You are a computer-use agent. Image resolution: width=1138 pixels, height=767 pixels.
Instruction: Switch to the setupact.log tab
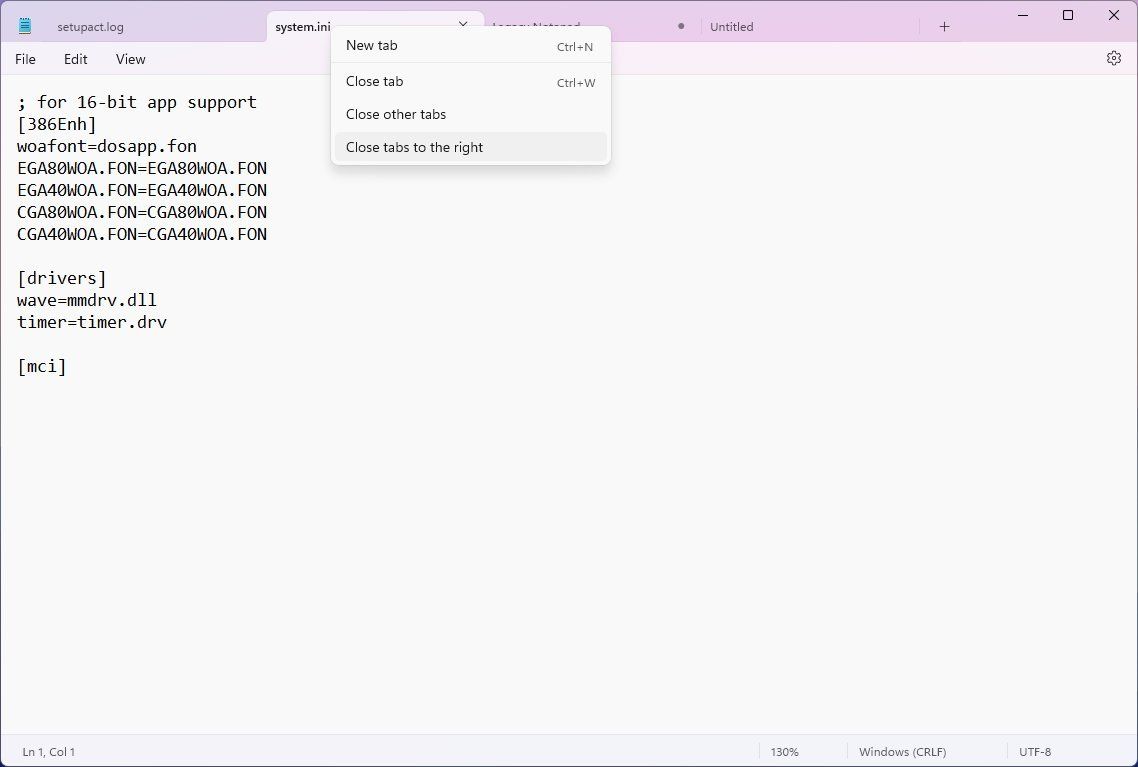[91, 26]
